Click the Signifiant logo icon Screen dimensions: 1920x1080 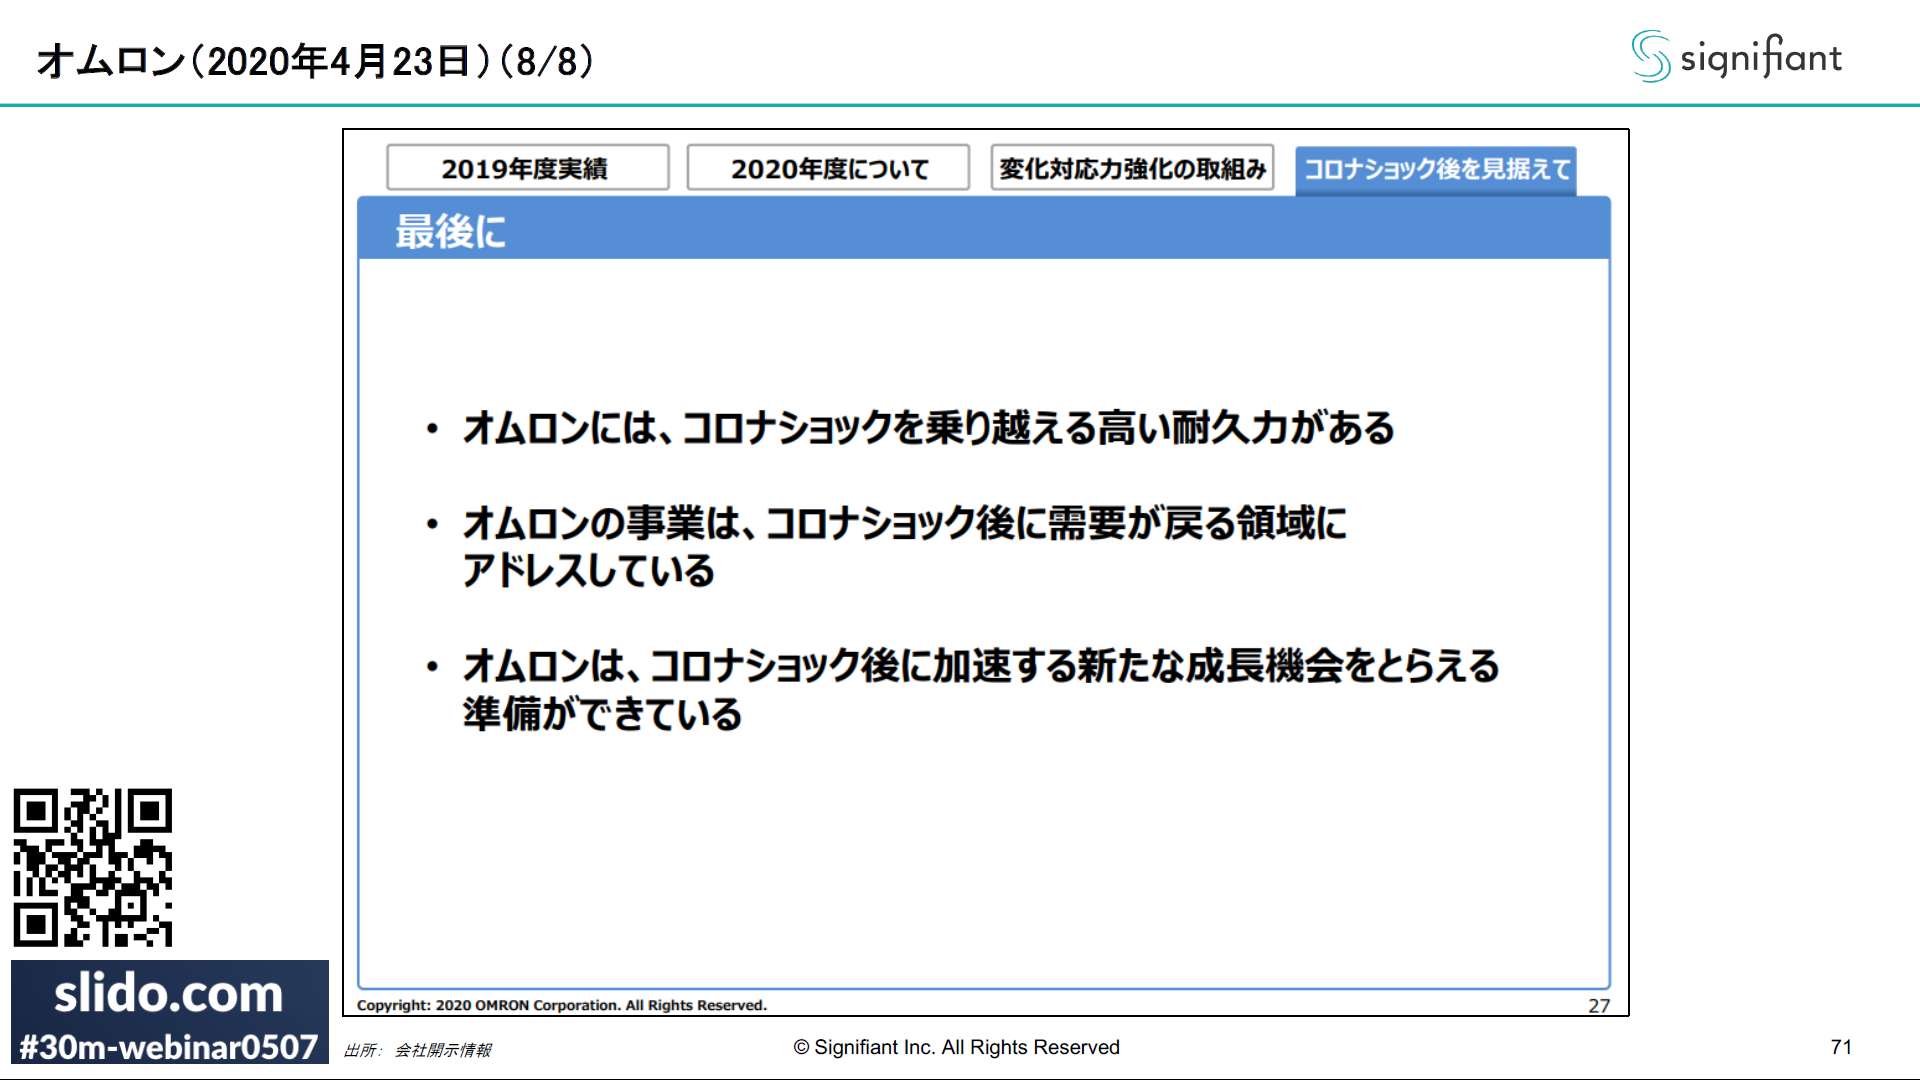click(x=1650, y=56)
